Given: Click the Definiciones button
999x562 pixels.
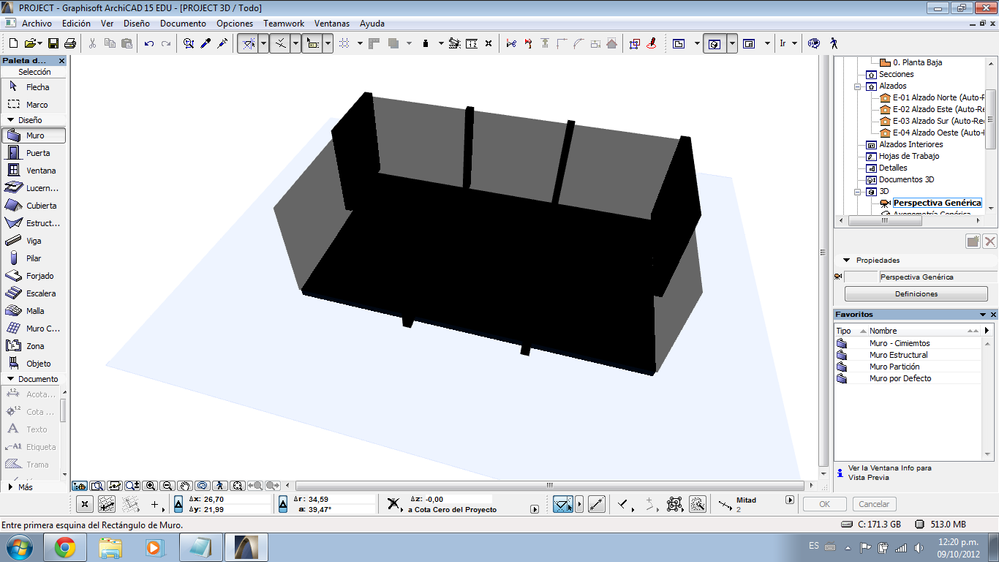Looking at the screenshot, I should coord(916,294).
